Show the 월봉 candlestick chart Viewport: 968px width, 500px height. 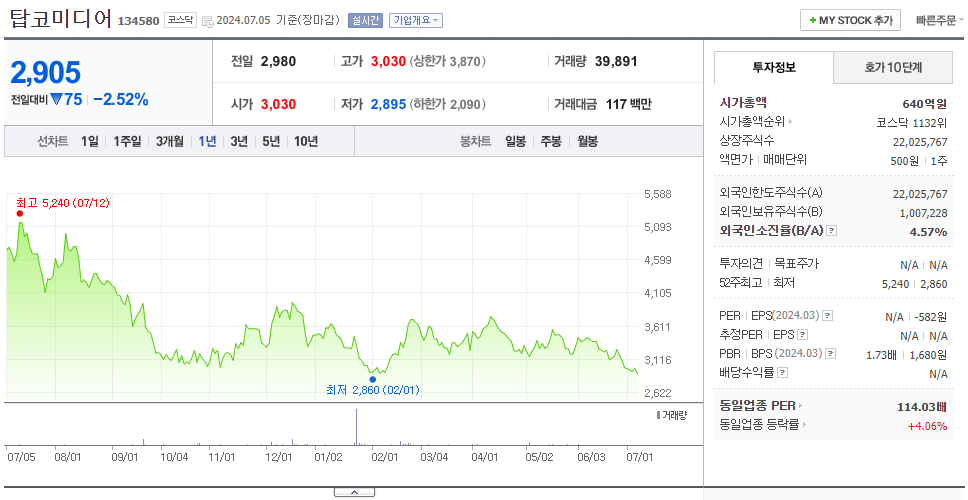point(588,141)
